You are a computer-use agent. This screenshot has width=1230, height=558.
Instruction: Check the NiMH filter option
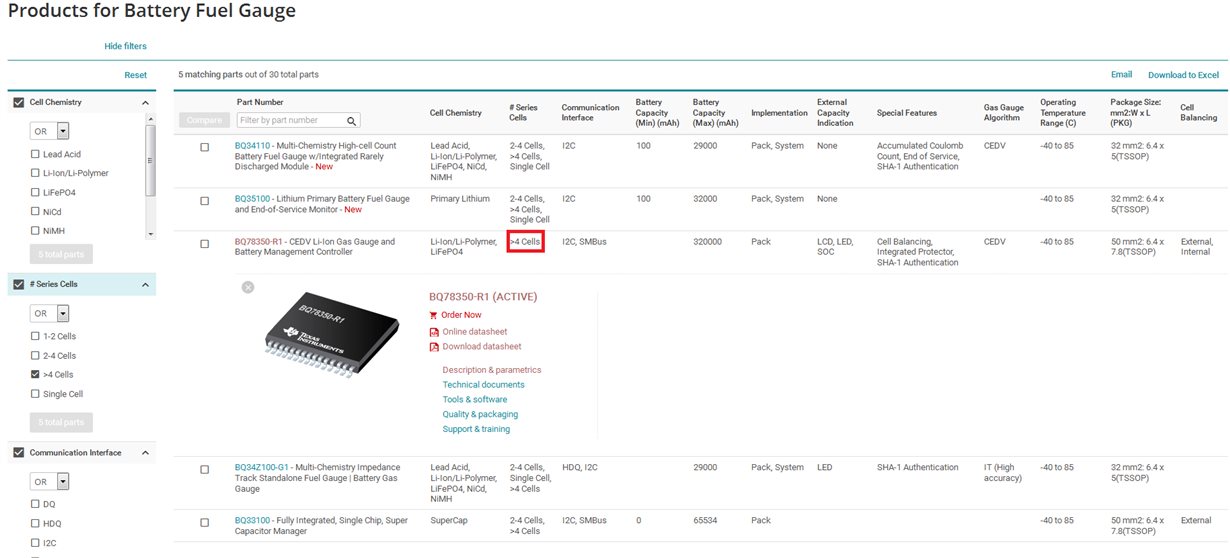point(35,231)
